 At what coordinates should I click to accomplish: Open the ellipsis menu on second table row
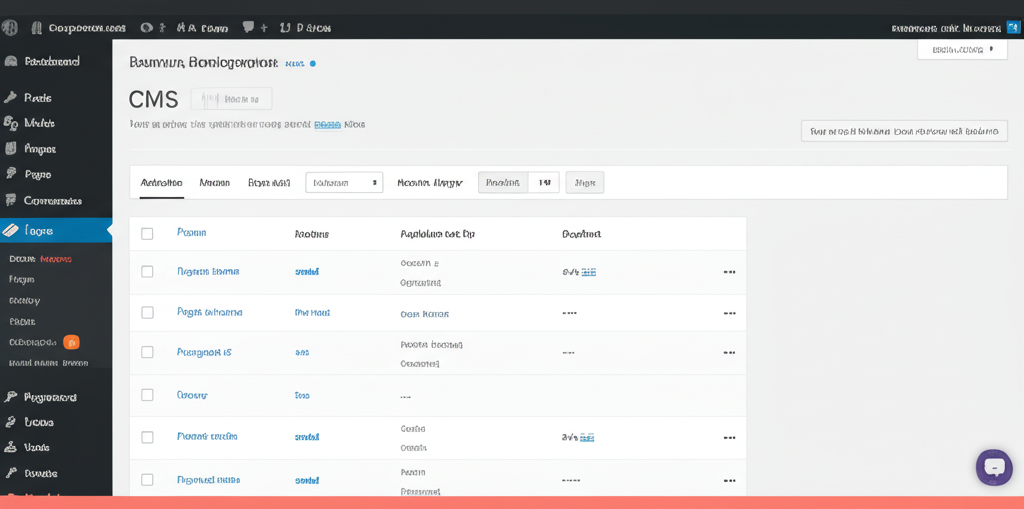pos(729,314)
